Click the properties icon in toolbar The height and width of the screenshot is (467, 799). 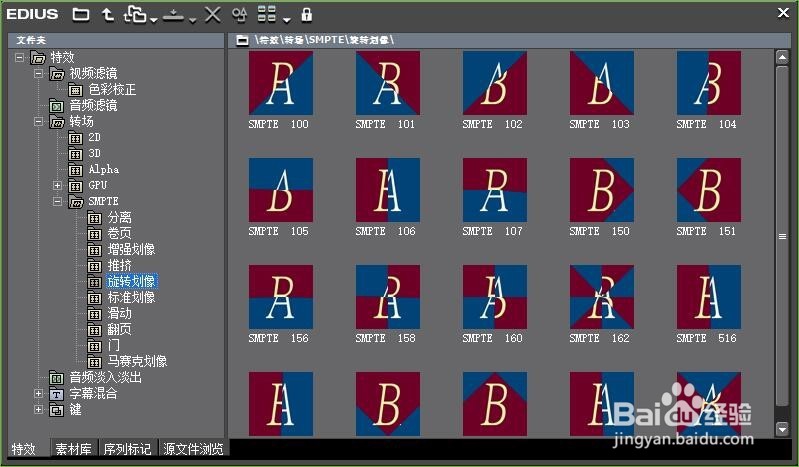point(239,15)
